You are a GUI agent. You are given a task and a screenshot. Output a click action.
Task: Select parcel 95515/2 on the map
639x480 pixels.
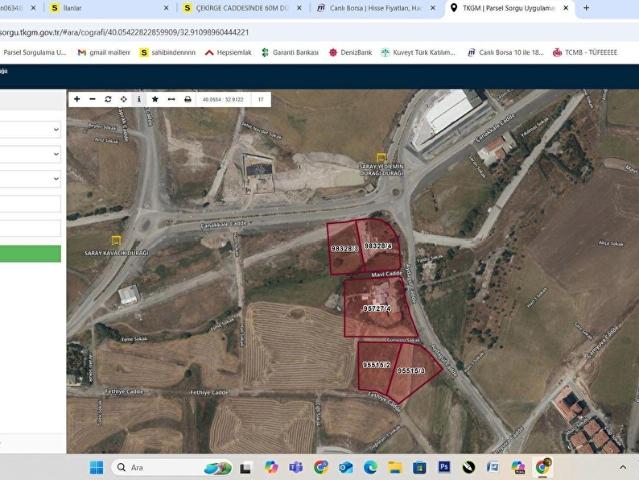pos(377,365)
